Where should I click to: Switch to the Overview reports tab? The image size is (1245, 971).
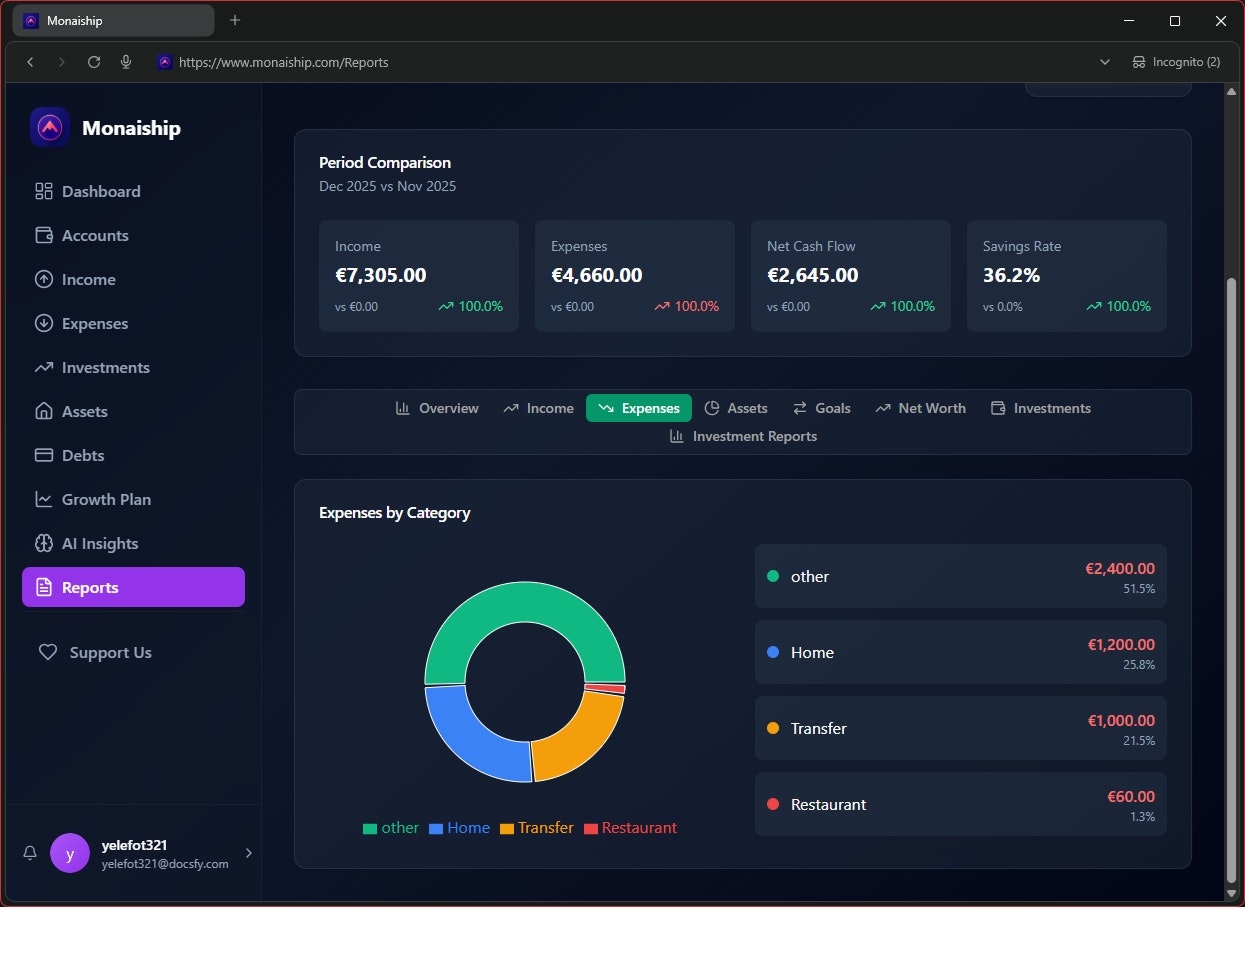(437, 408)
